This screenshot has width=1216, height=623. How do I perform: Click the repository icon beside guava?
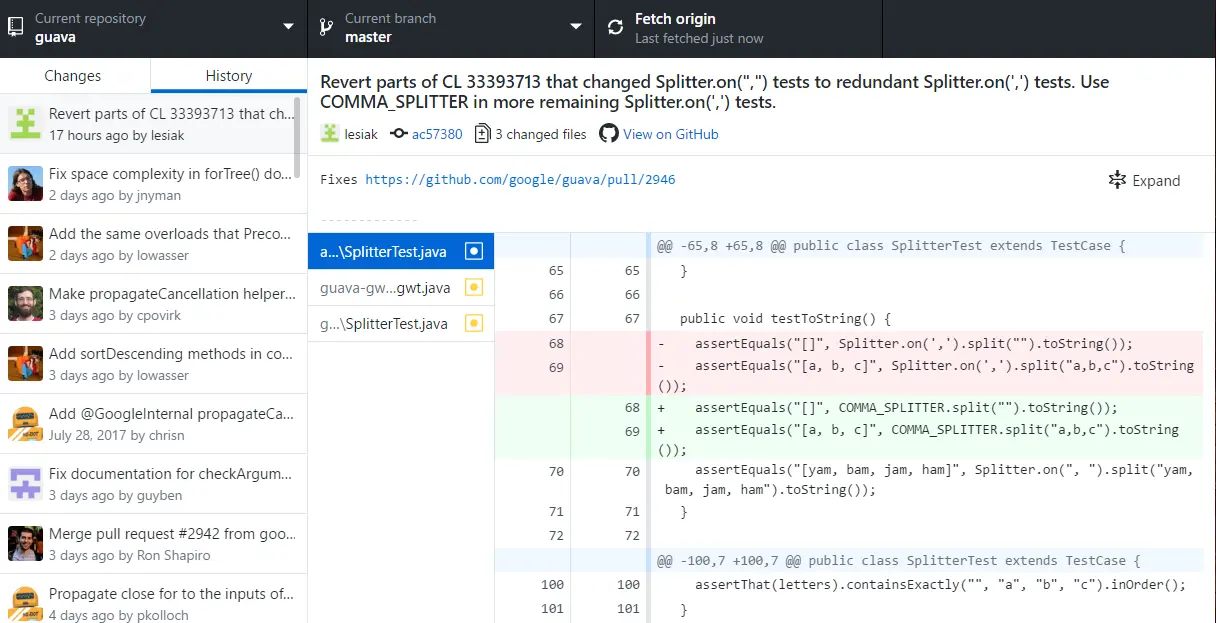[16, 28]
